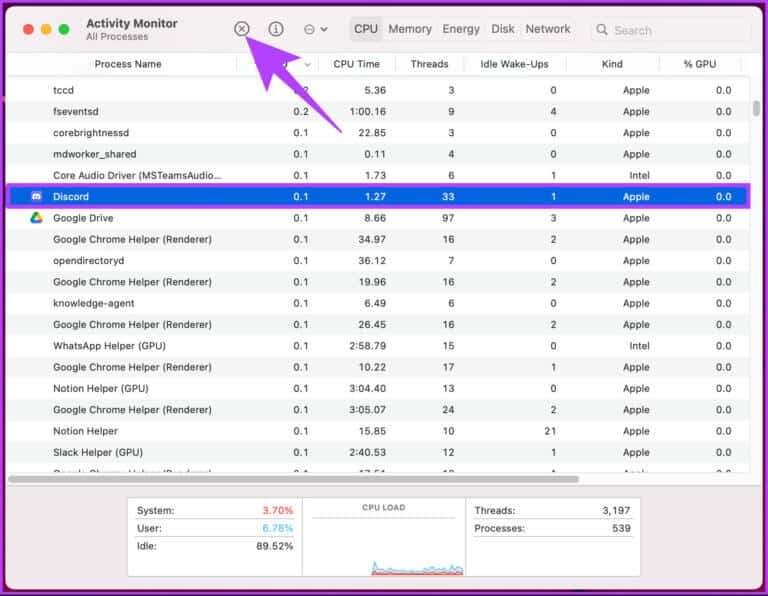Select the Google Drive app icon
The height and width of the screenshot is (596, 768).
(x=36, y=218)
